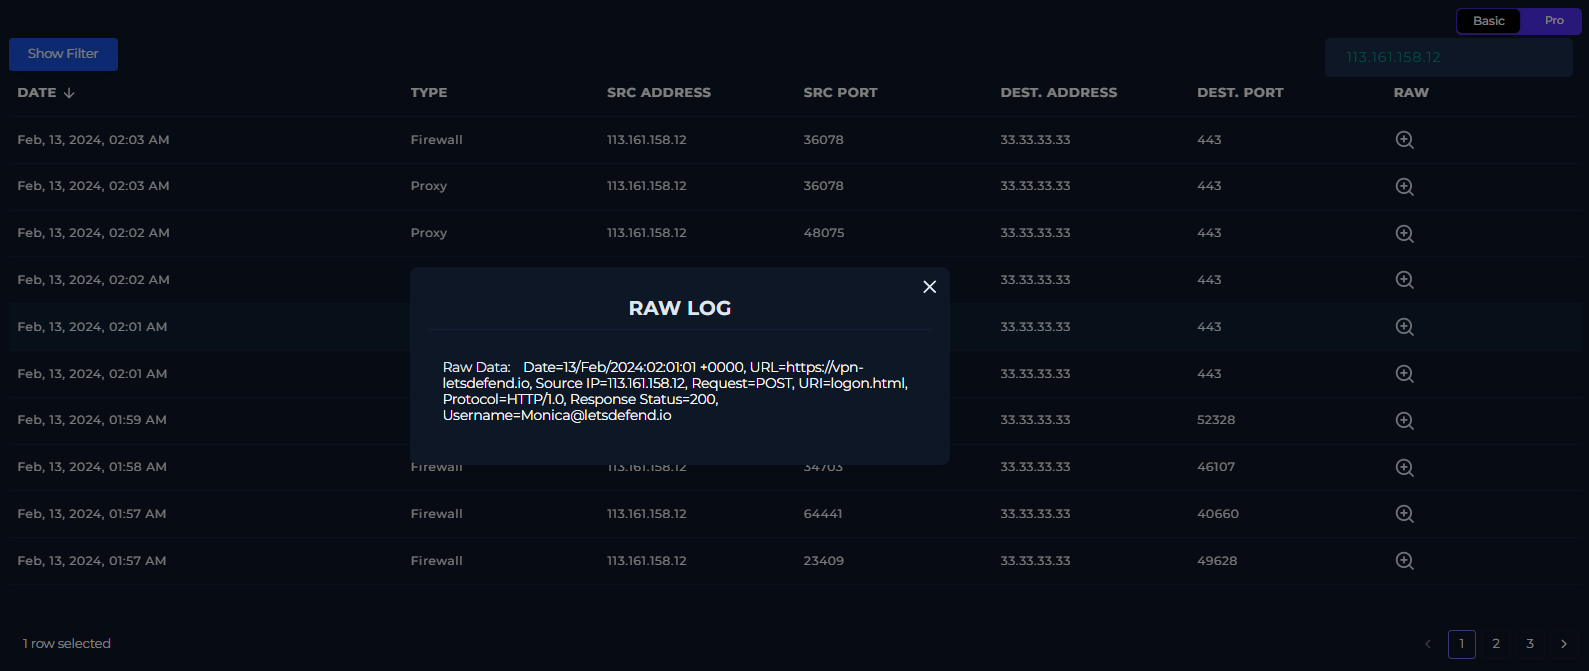Click the RAW column header
Screen dimensions: 1589x671
(1411, 93)
